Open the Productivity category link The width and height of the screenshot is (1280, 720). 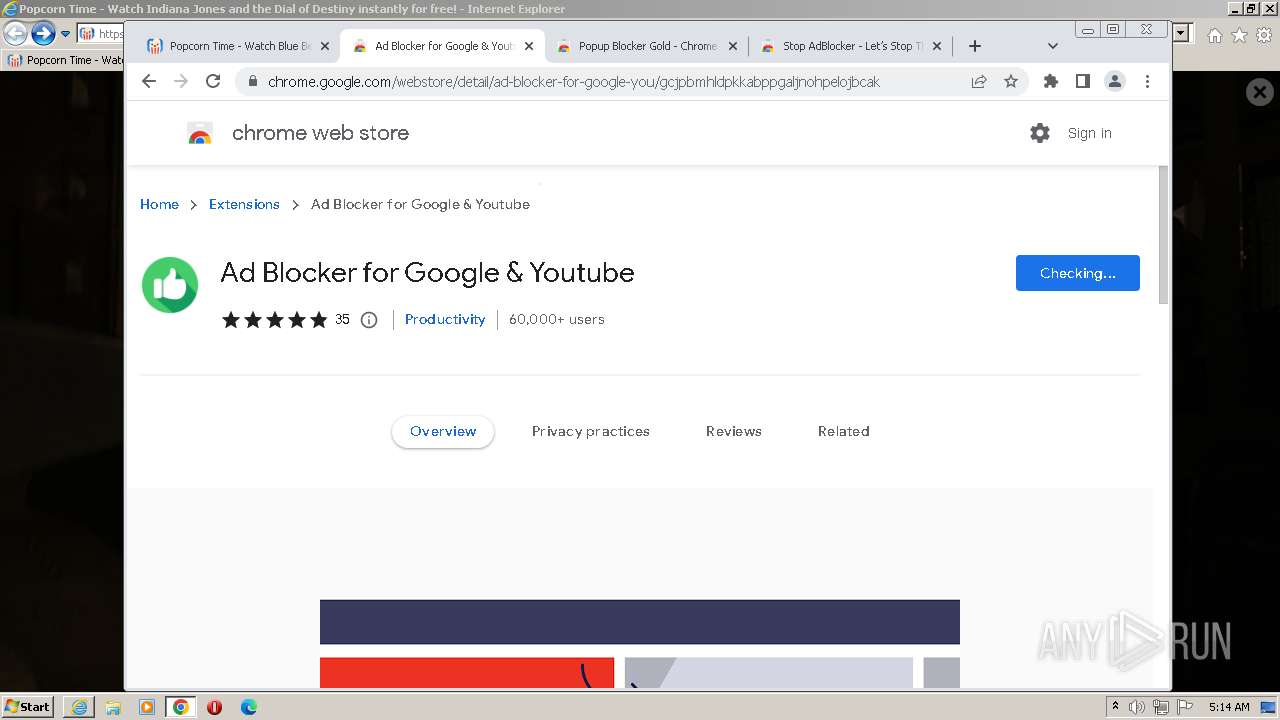[x=445, y=319]
